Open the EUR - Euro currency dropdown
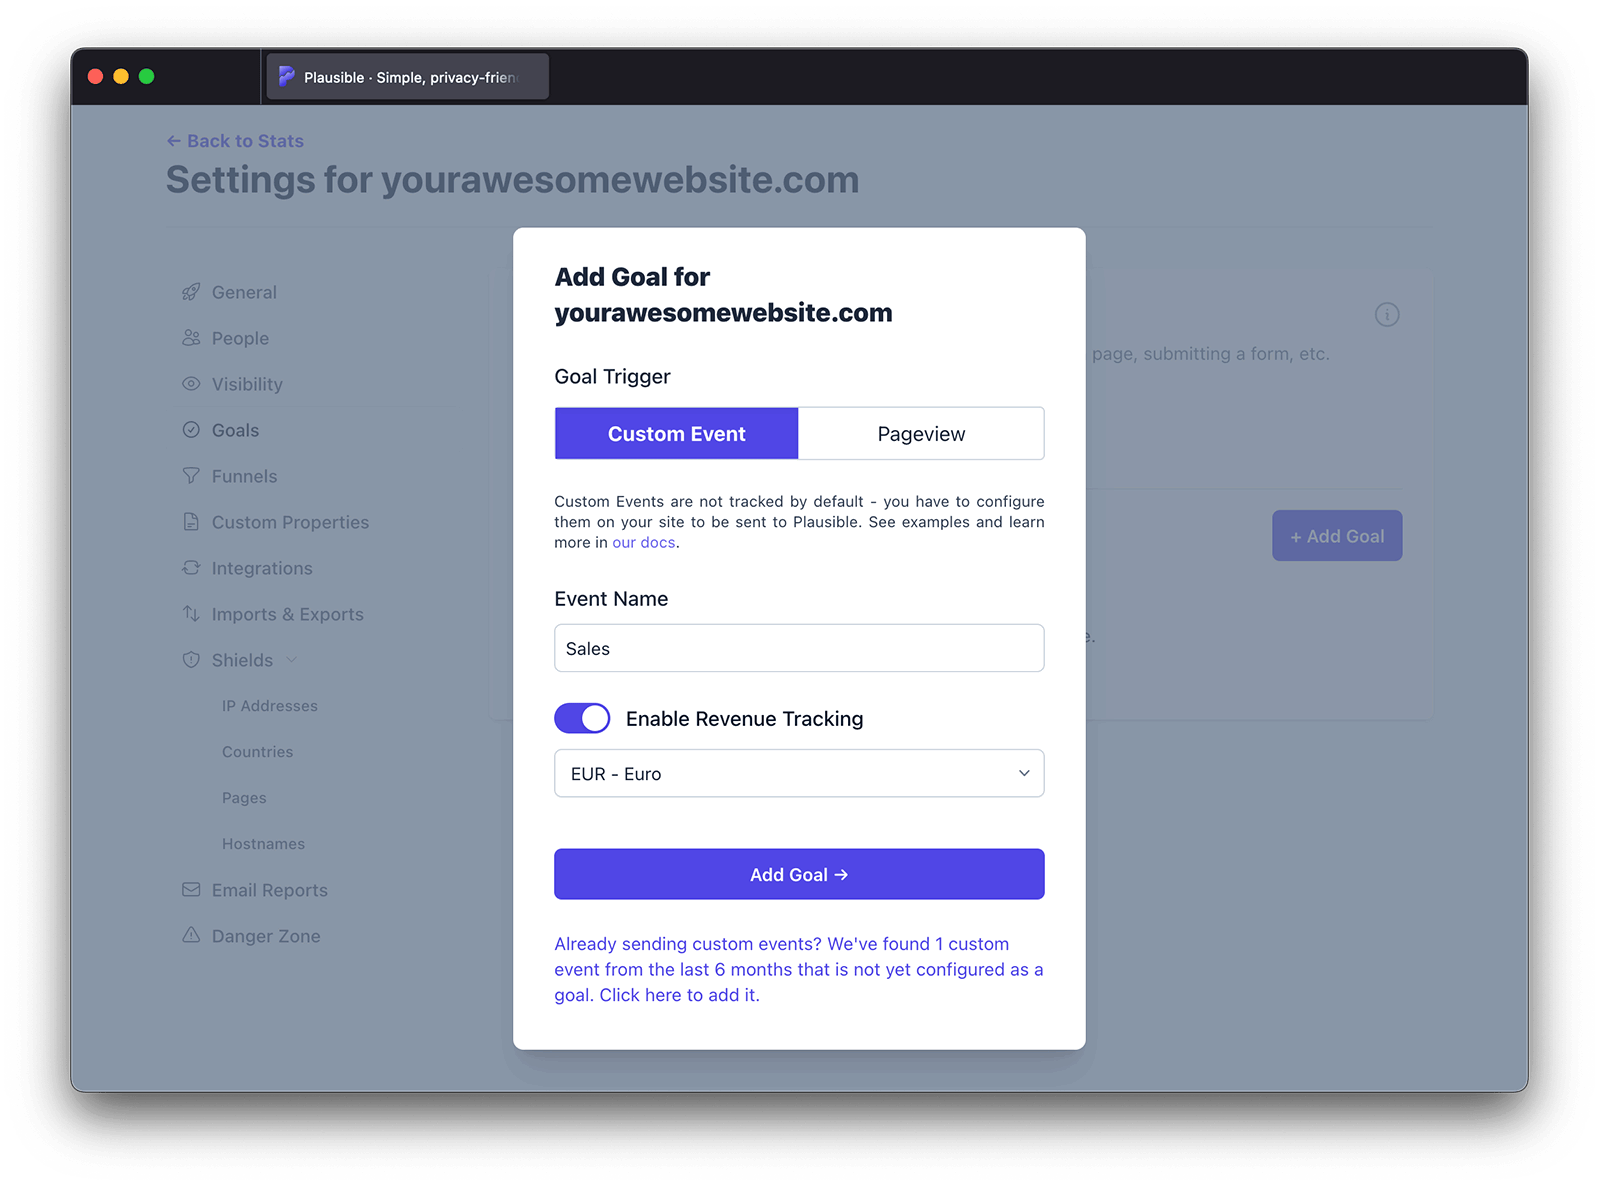Viewport: 1600px width, 1187px height. [799, 774]
